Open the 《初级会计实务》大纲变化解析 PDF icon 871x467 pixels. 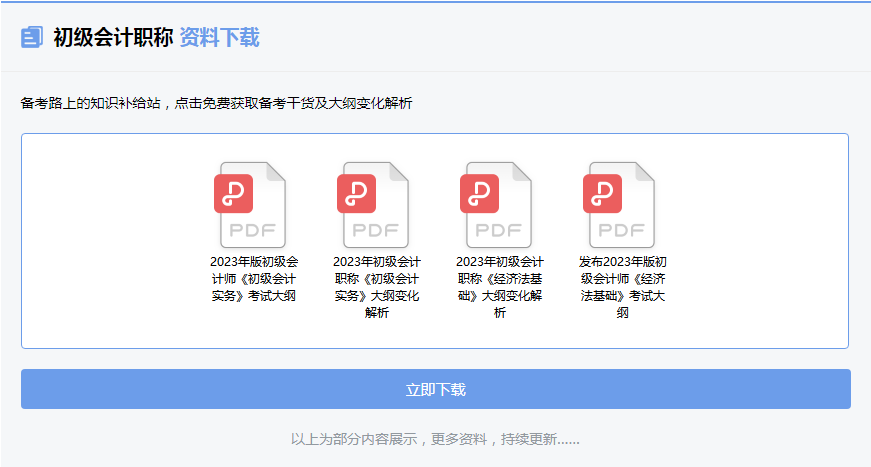[373, 205]
